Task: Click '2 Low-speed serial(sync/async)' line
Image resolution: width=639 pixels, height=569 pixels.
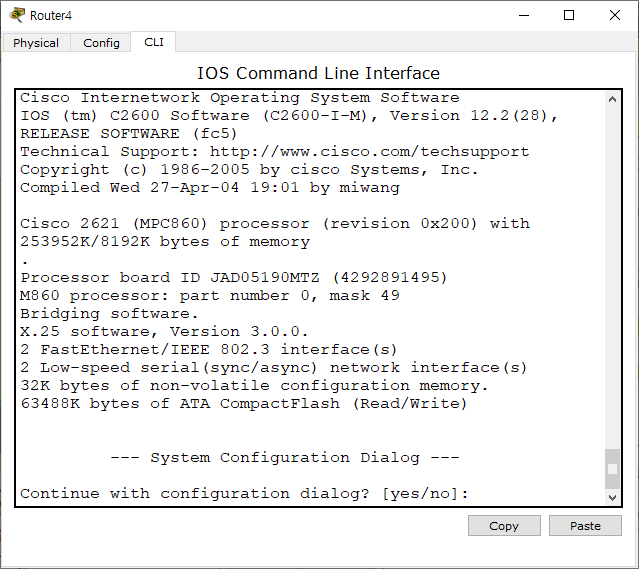Action: click(274, 368)
